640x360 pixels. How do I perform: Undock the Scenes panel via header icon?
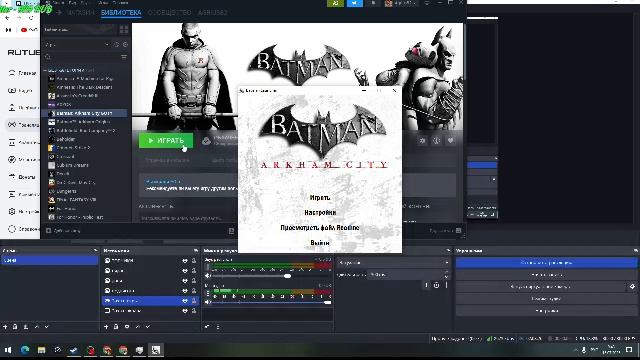pyautogui.click(x=95, y=250)
